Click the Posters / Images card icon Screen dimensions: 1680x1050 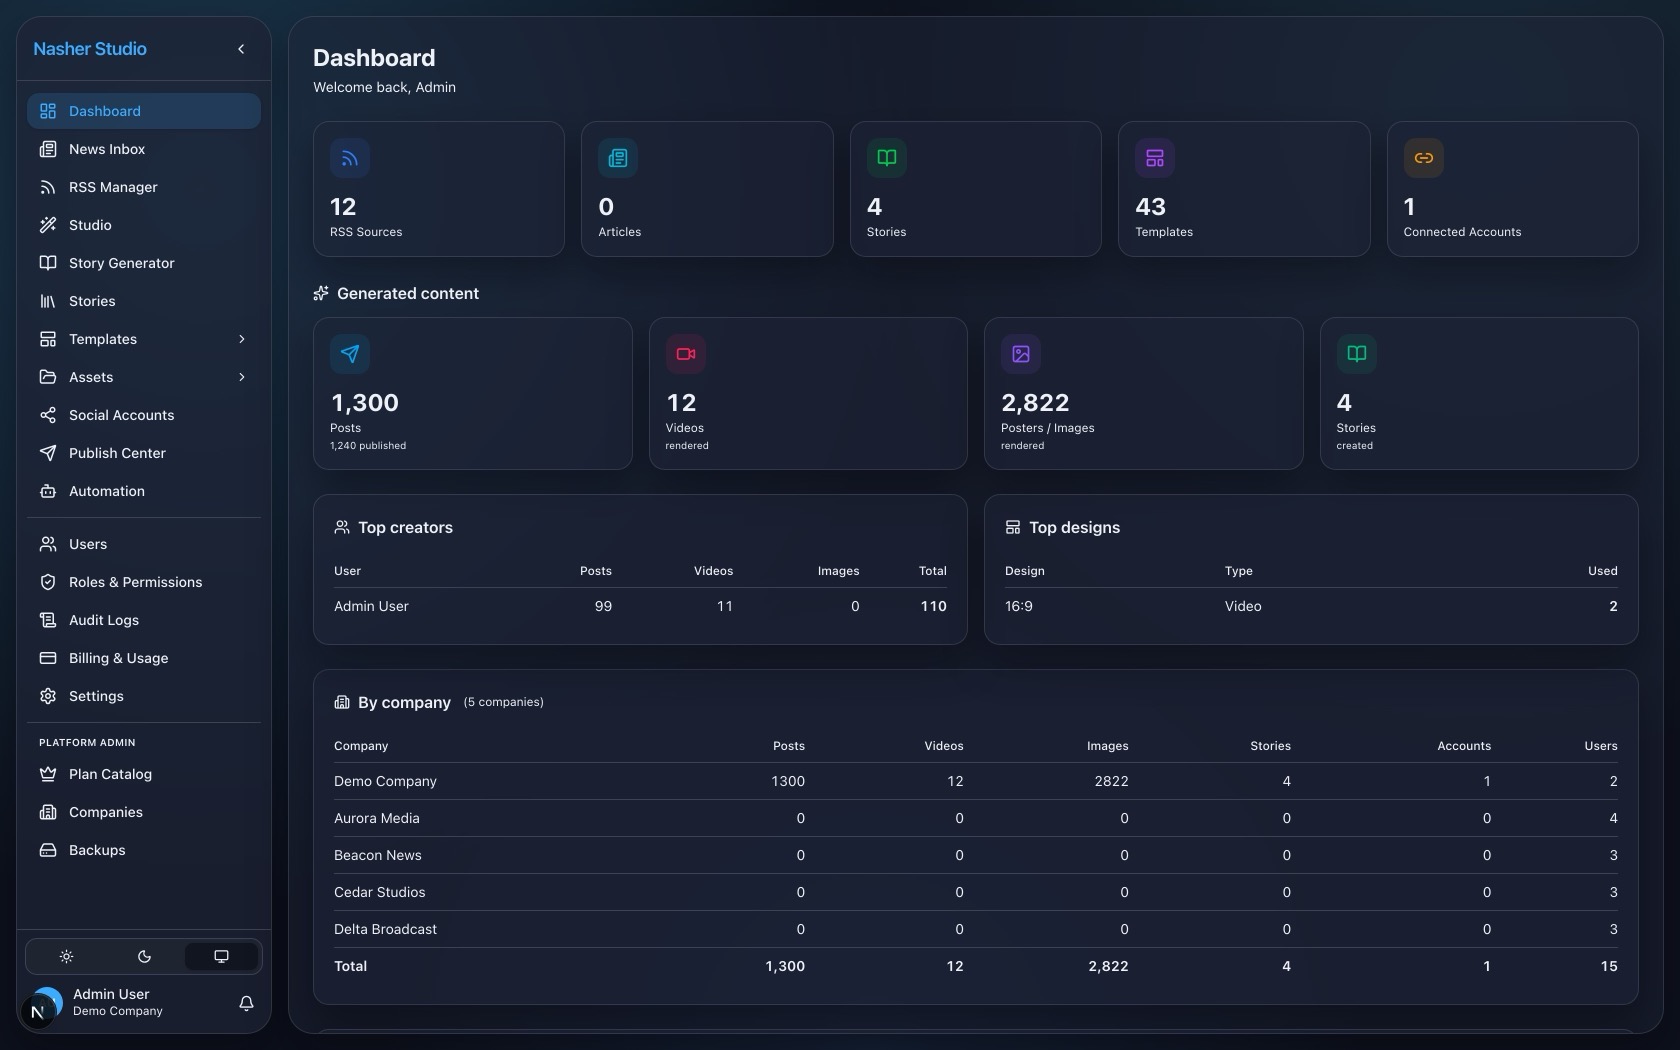pyautogui.click(x=1021, y=354)
